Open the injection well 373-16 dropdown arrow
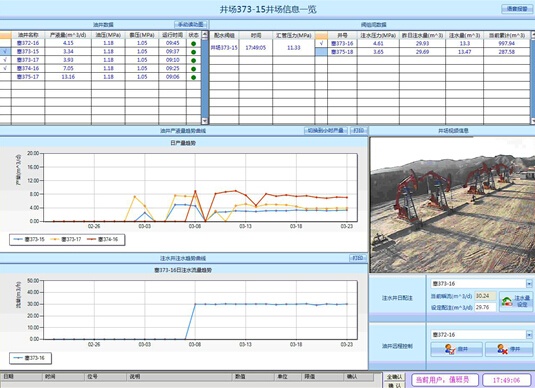535x388 pixels. 529,284
